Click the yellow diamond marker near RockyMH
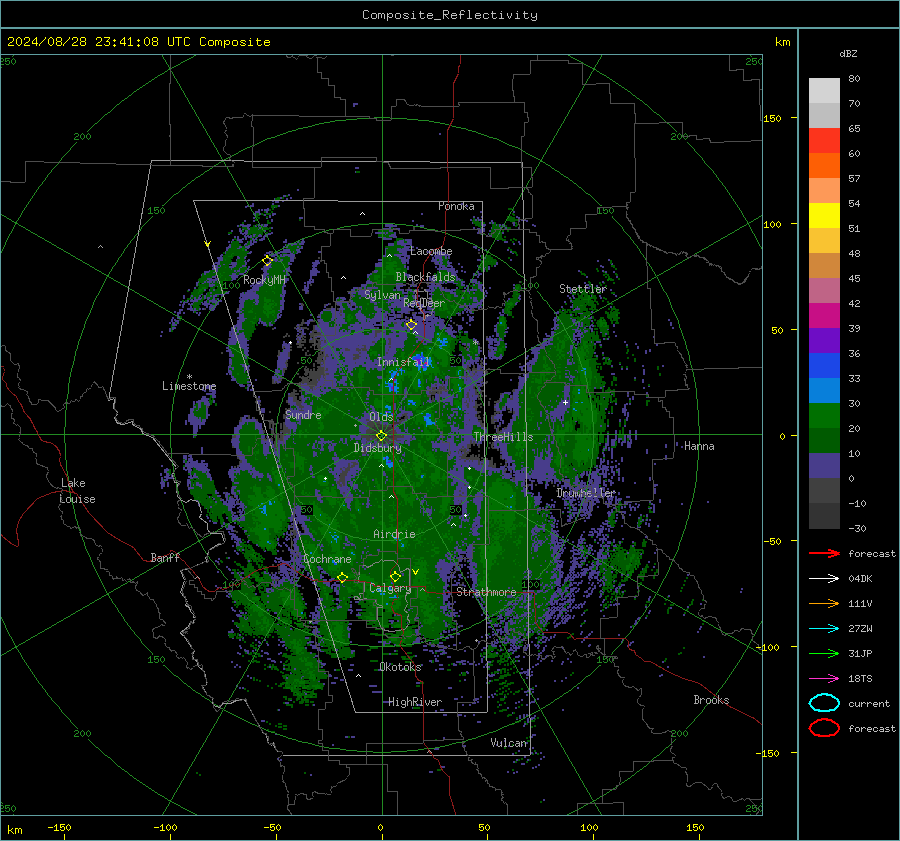 (267, 261)
